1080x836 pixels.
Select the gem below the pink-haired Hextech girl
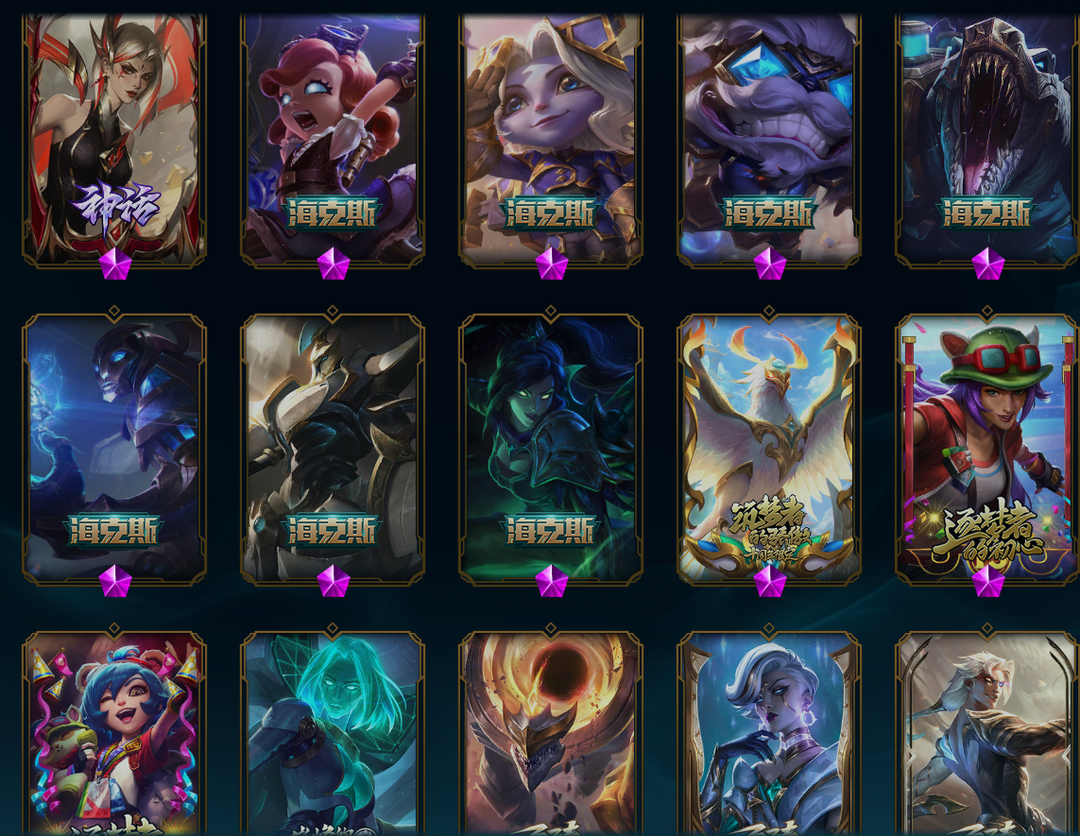click(x=333, y=264)
